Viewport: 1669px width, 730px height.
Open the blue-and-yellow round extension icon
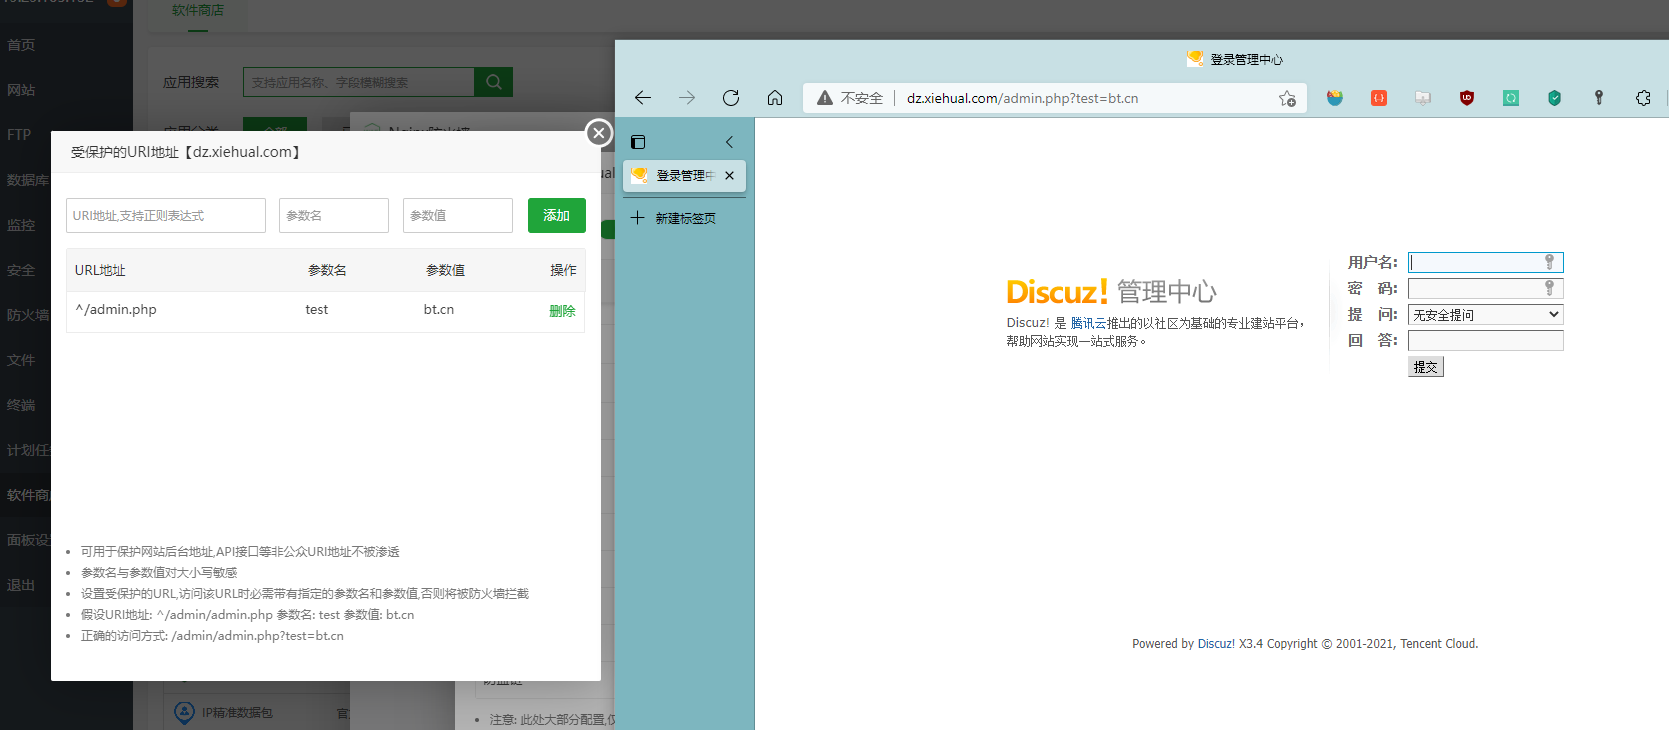(1335, 98)
